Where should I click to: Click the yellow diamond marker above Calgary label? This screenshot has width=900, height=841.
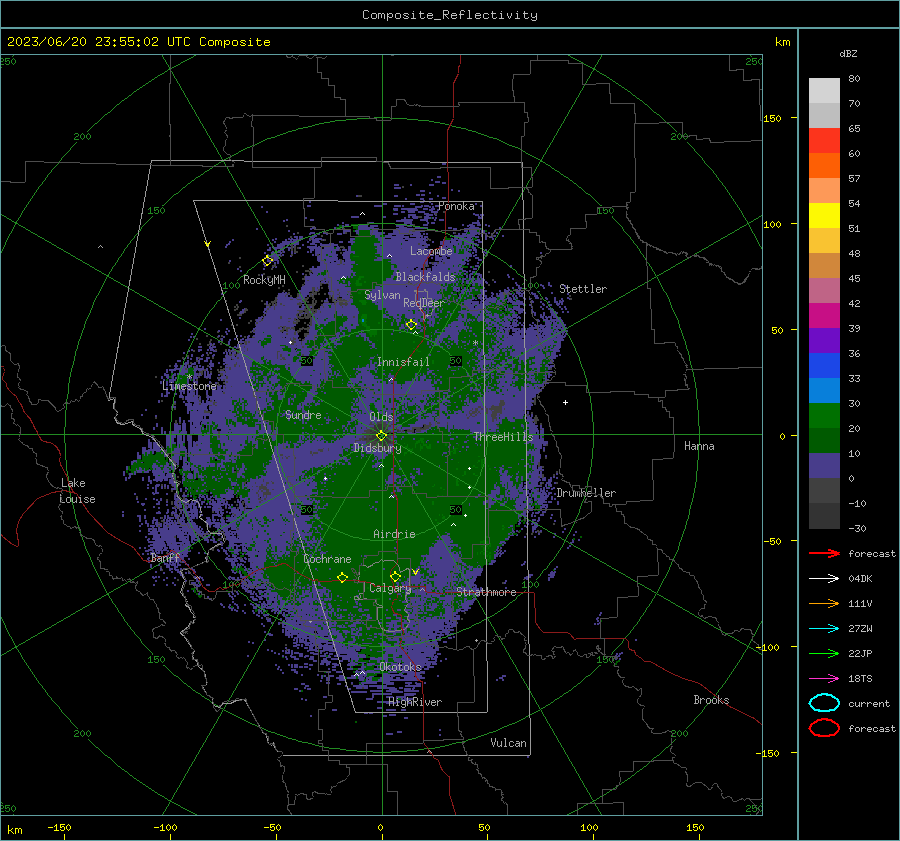pyautogui.click(x=395, y=576)
